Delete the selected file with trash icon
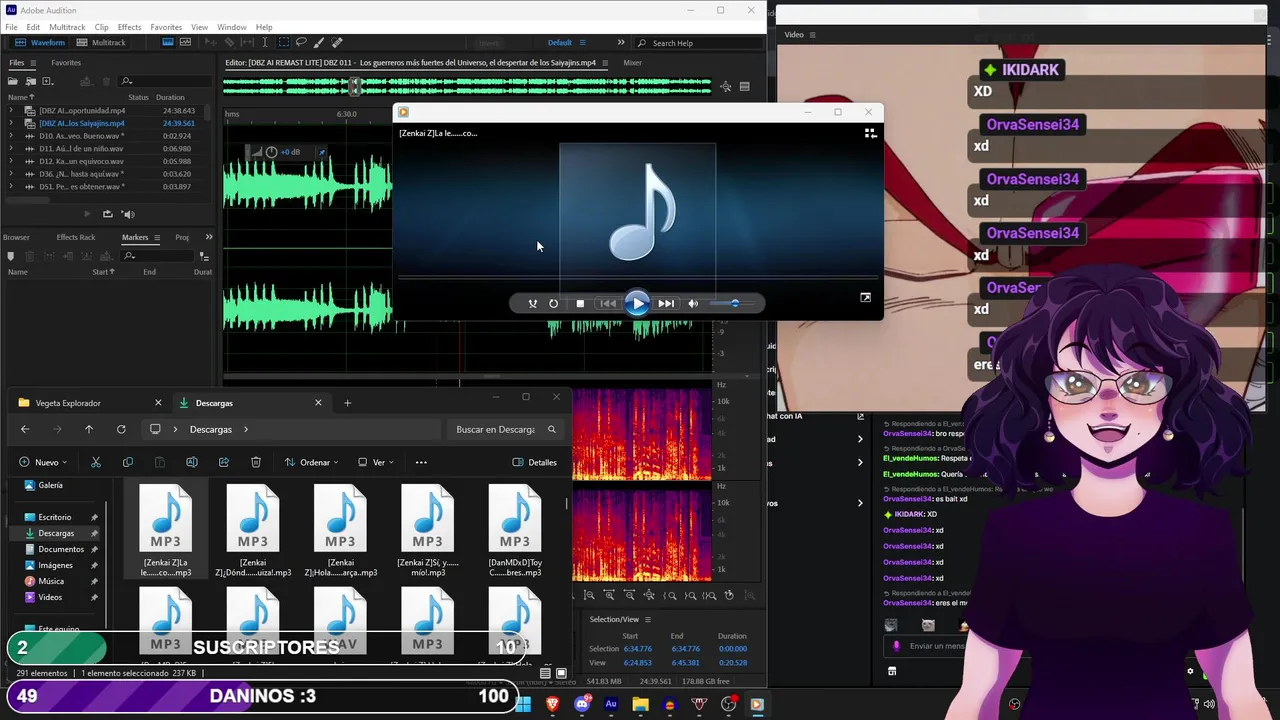The image size is (1280, 720). tap(256, 462)
